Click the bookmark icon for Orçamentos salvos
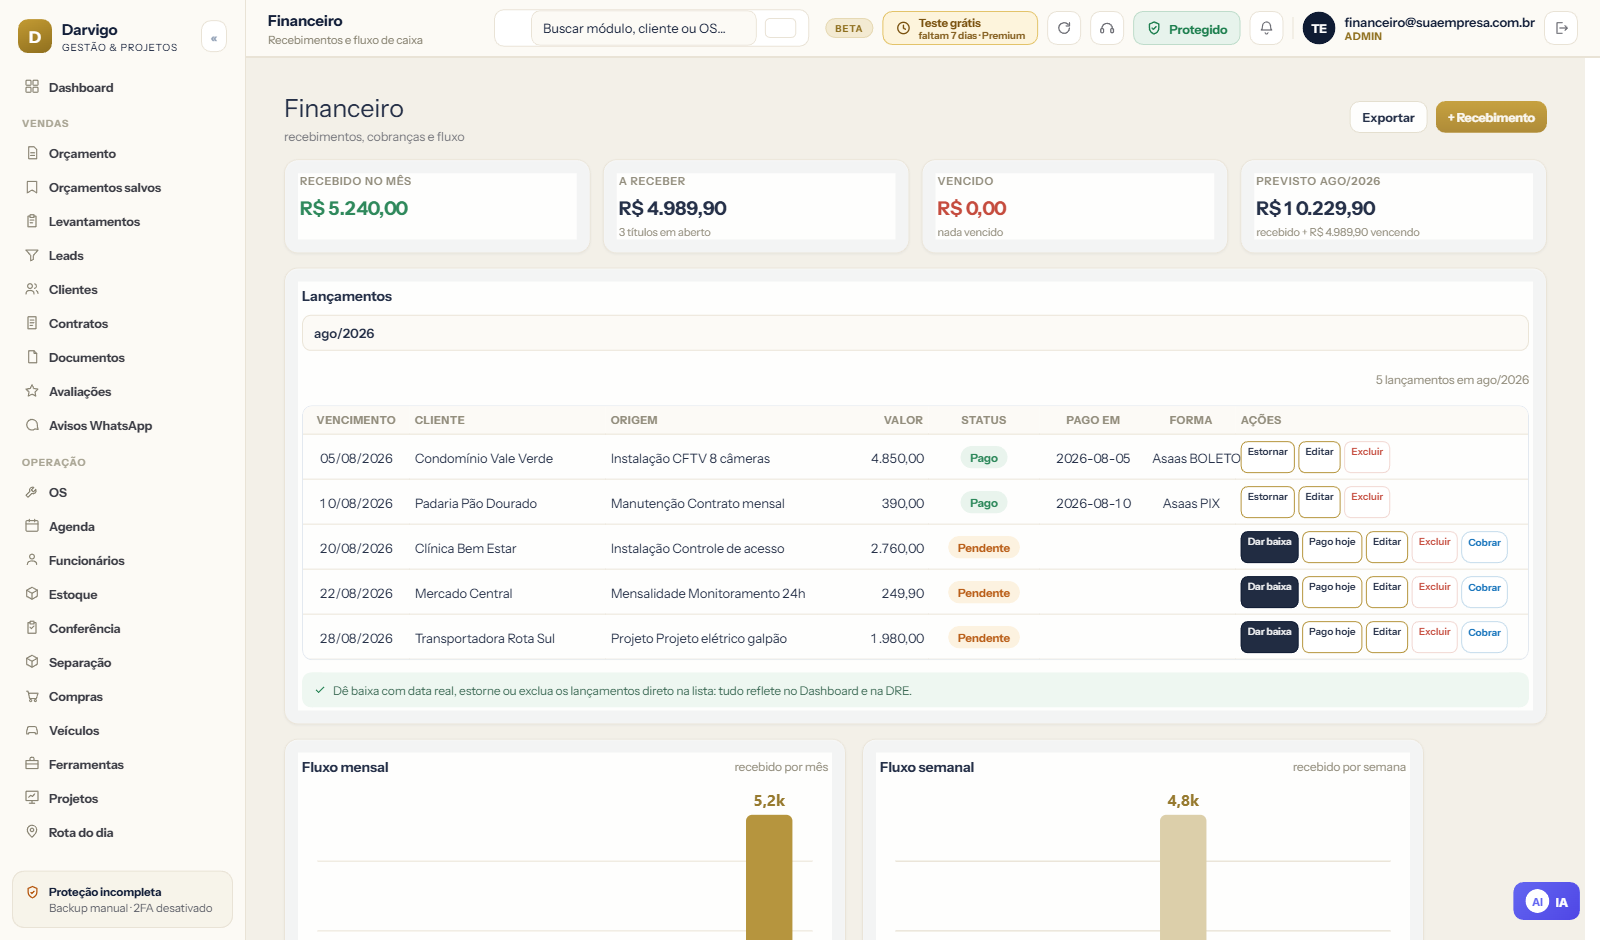Viewport: 1600px width, 940px height. 32,187
